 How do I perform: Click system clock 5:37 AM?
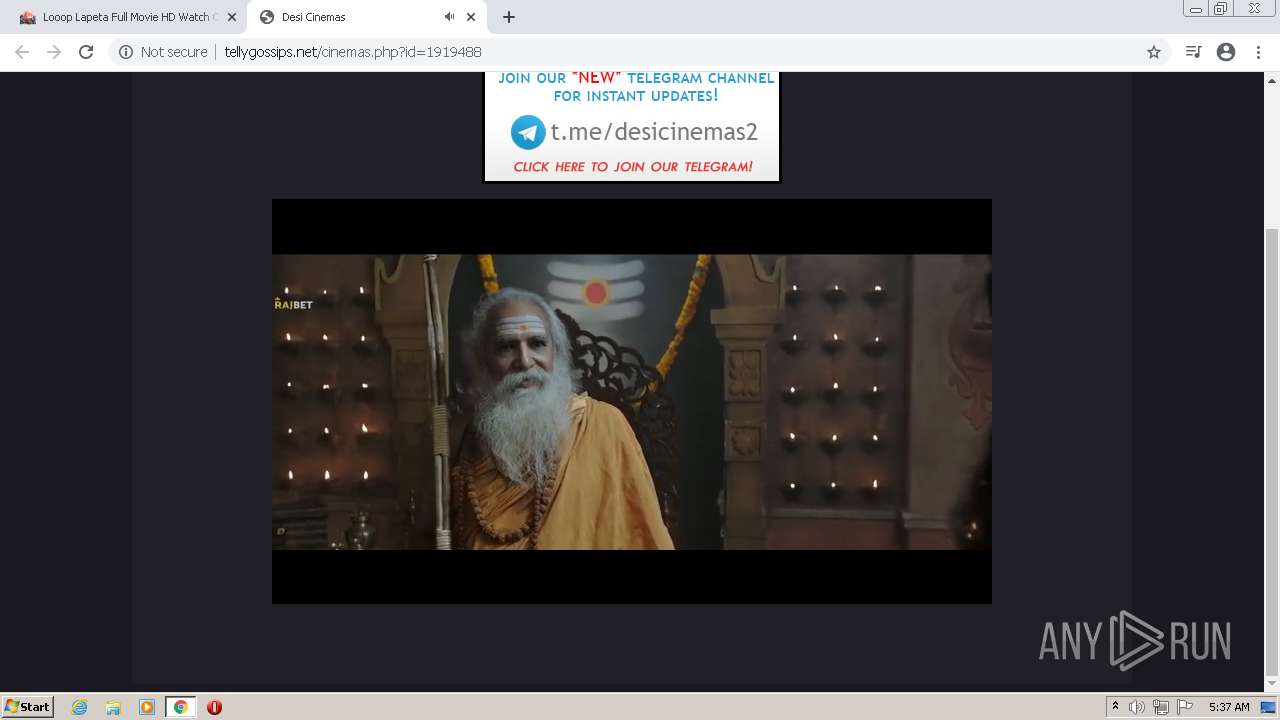(x=1229, y=707)
